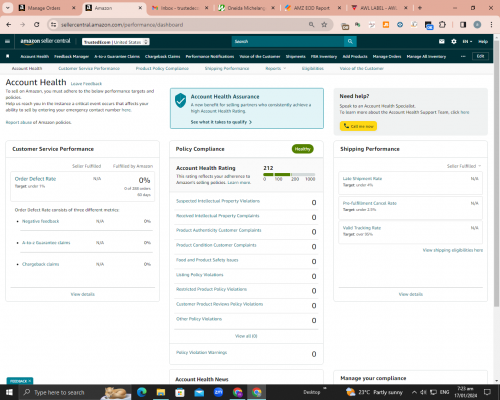The width and height of the screenshot is (500, 400).
Task: Open Negative feedback metric link
Action: (x=40, y=221)
